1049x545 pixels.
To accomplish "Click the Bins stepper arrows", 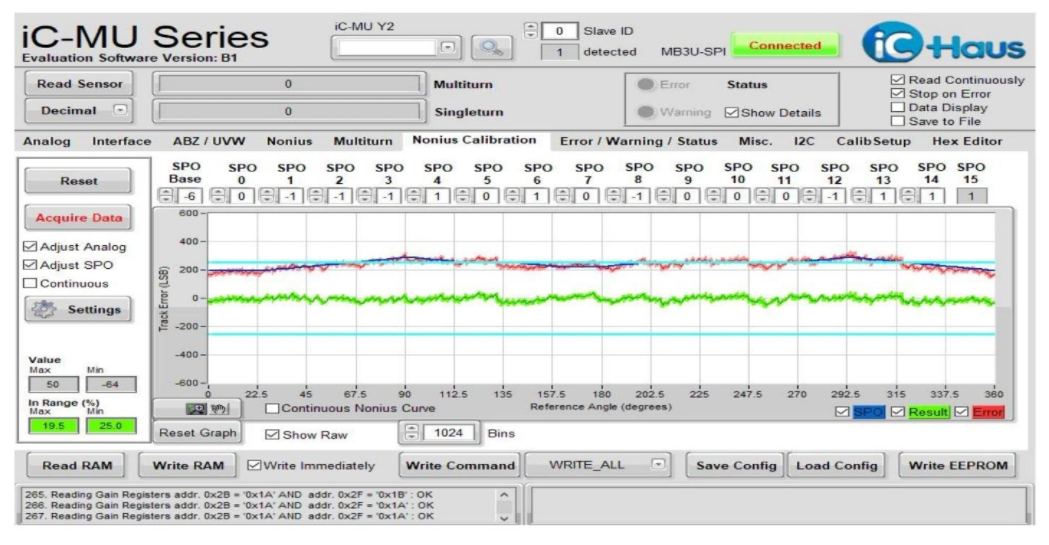I will click(x=411, y=433).
